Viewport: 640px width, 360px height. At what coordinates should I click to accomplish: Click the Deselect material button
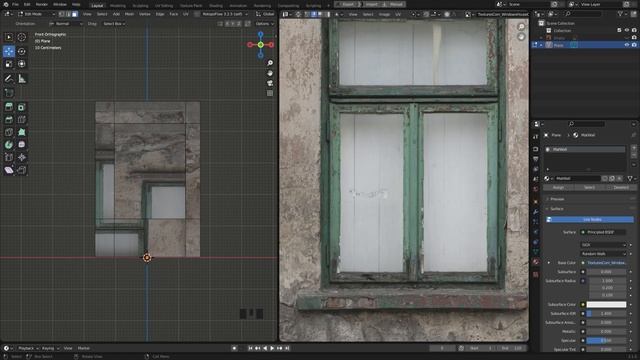(621, 188)
